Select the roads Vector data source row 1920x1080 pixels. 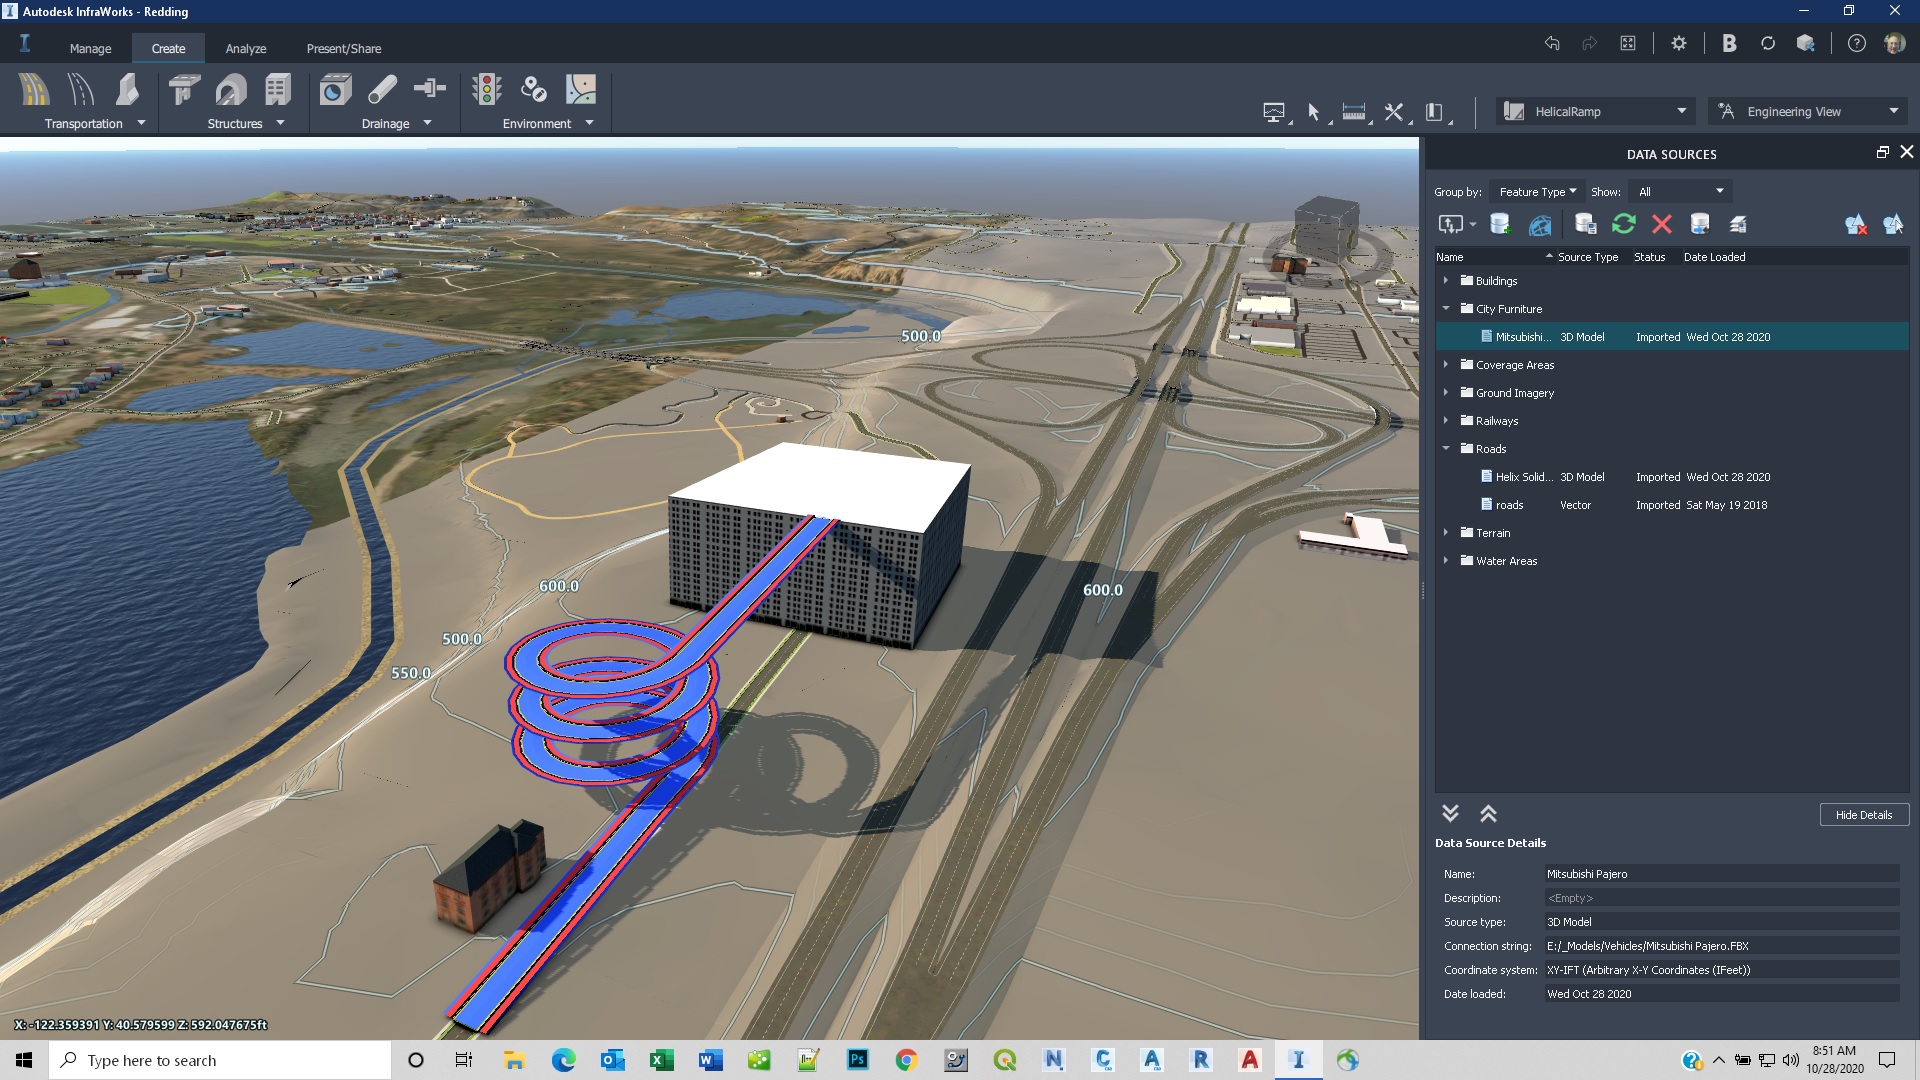click(1672, 505)
